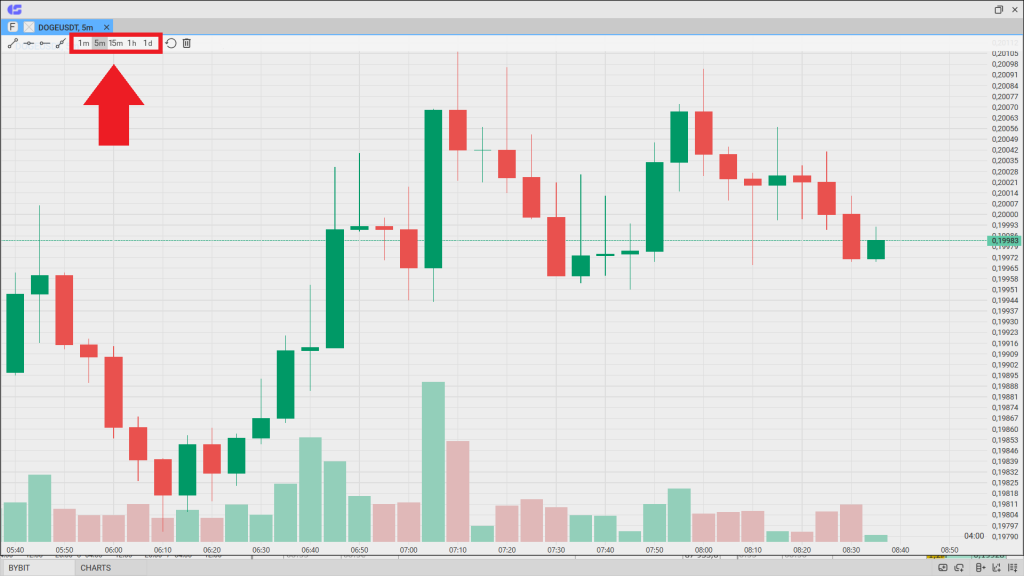Restore the window using the title bar button
This screenshot has height=576, width=1024.
[x=999, y=9]
